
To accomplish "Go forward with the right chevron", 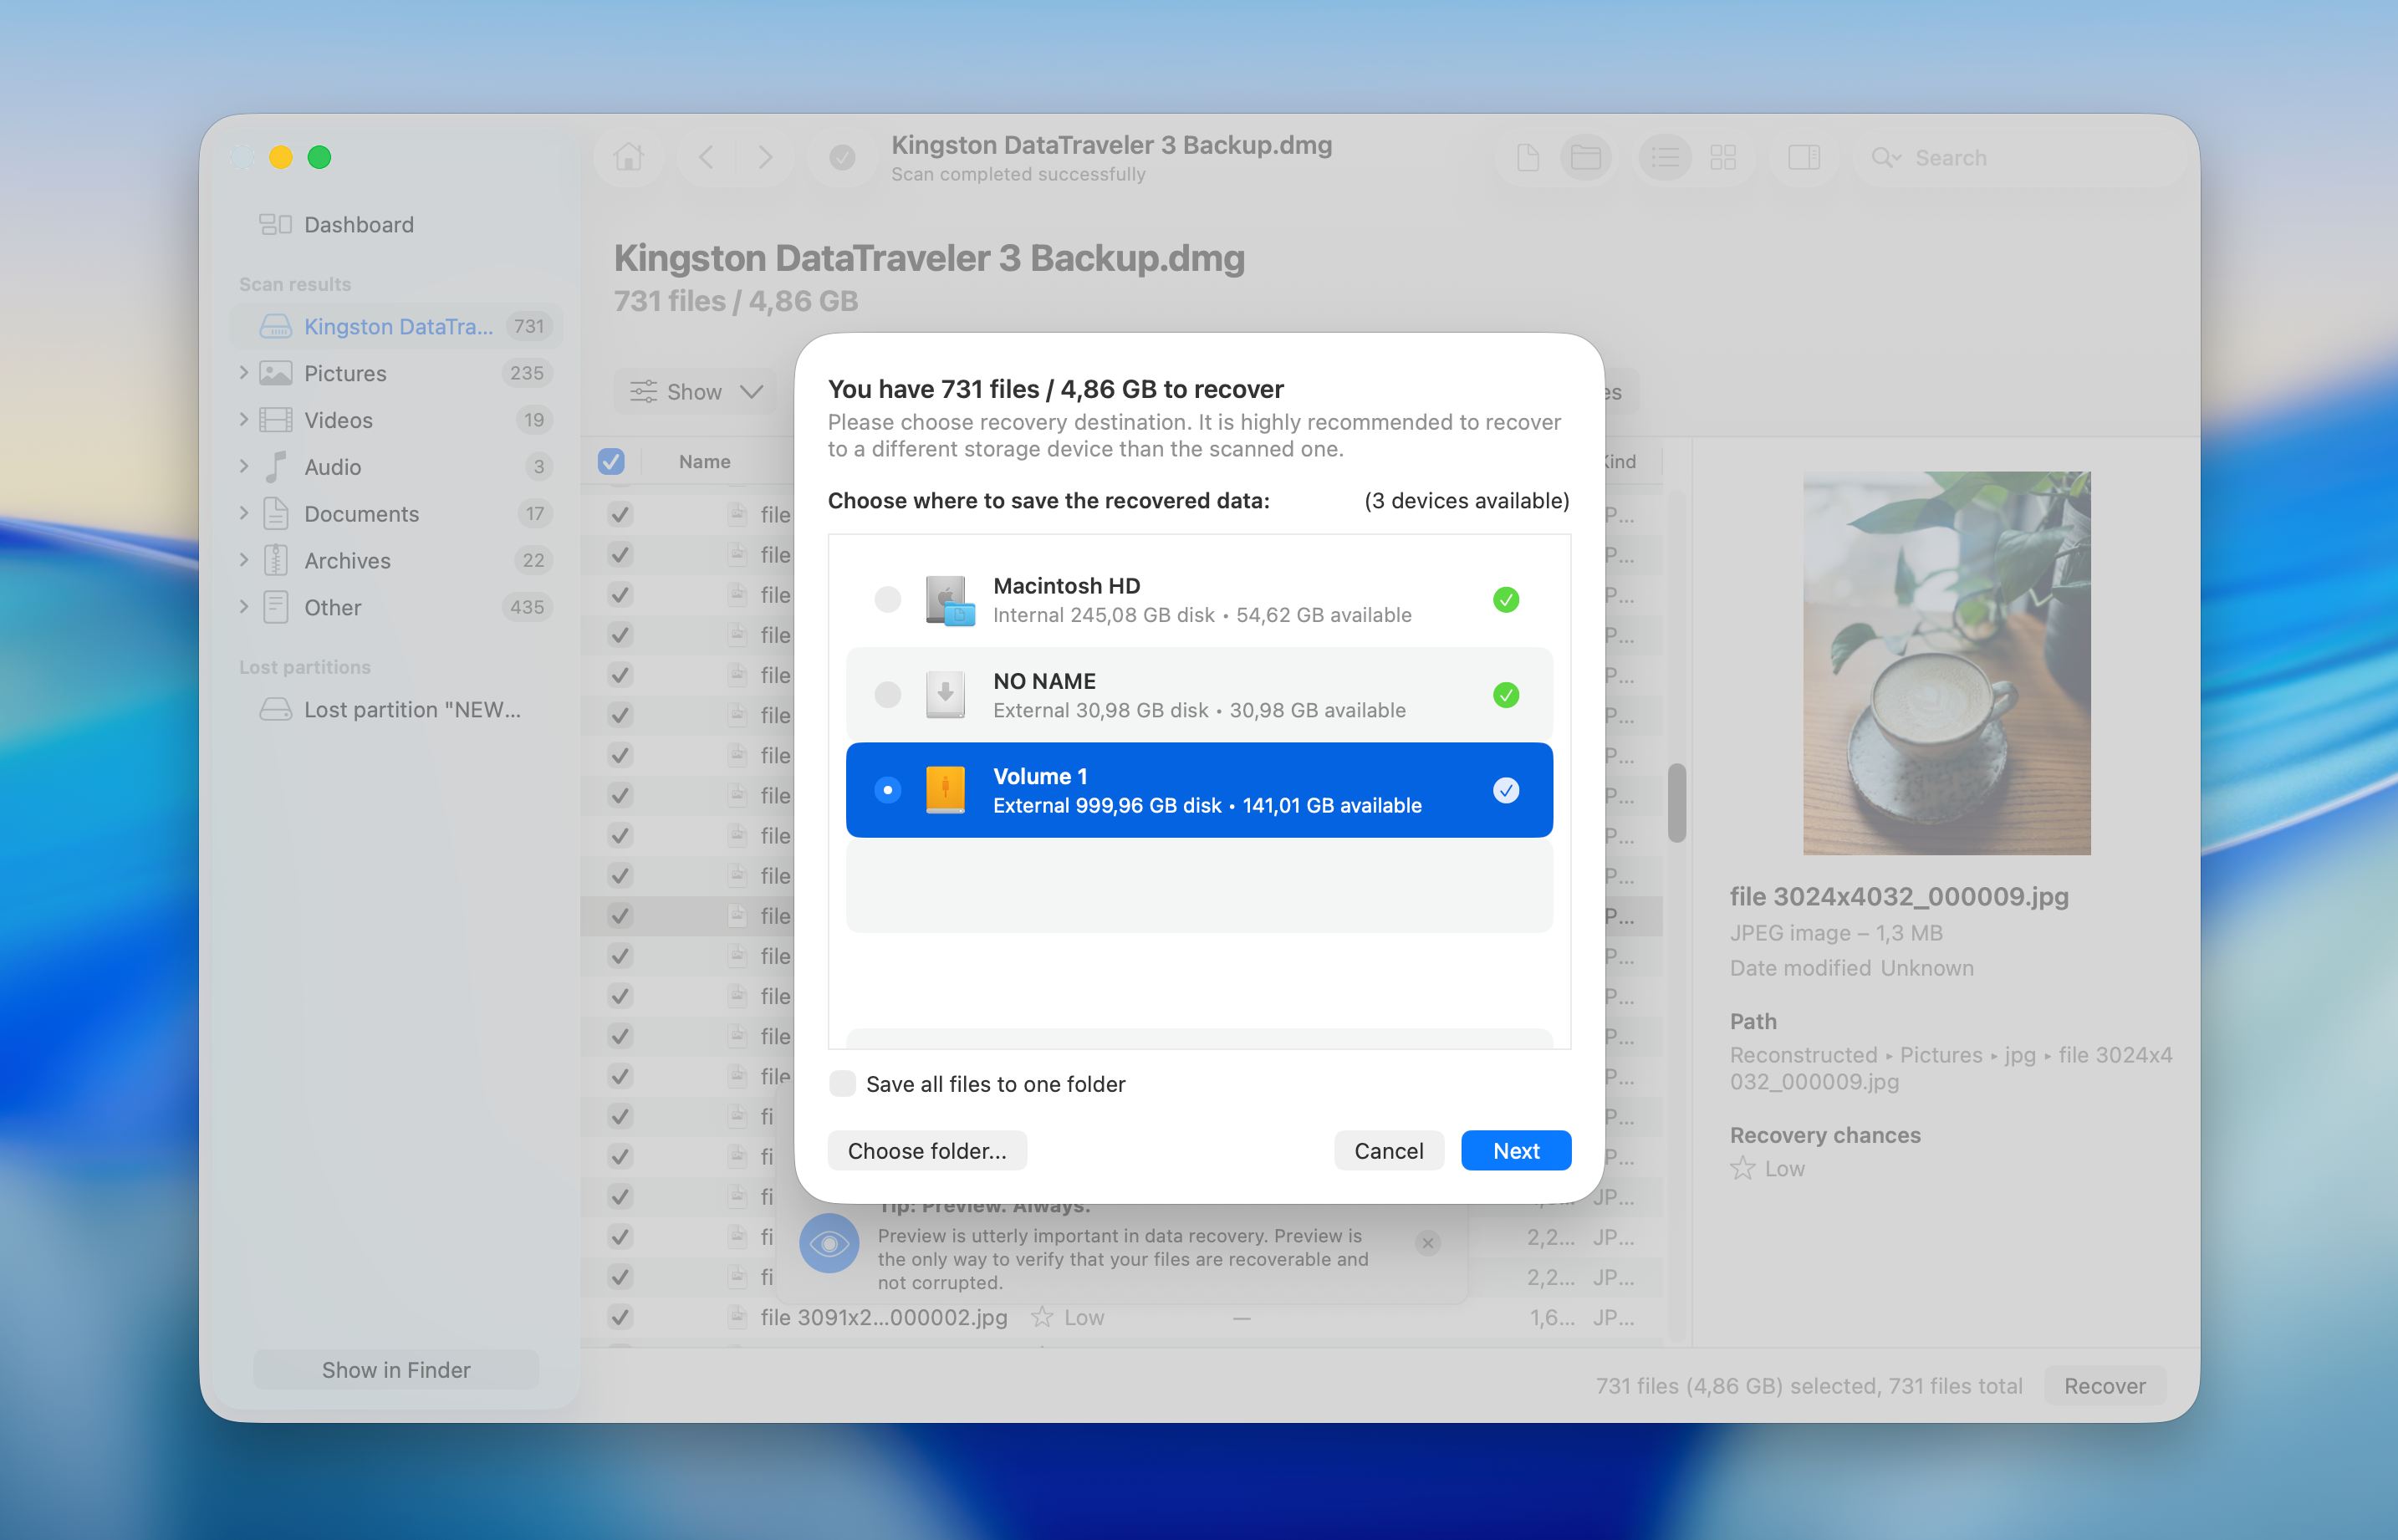I will 765,158.
